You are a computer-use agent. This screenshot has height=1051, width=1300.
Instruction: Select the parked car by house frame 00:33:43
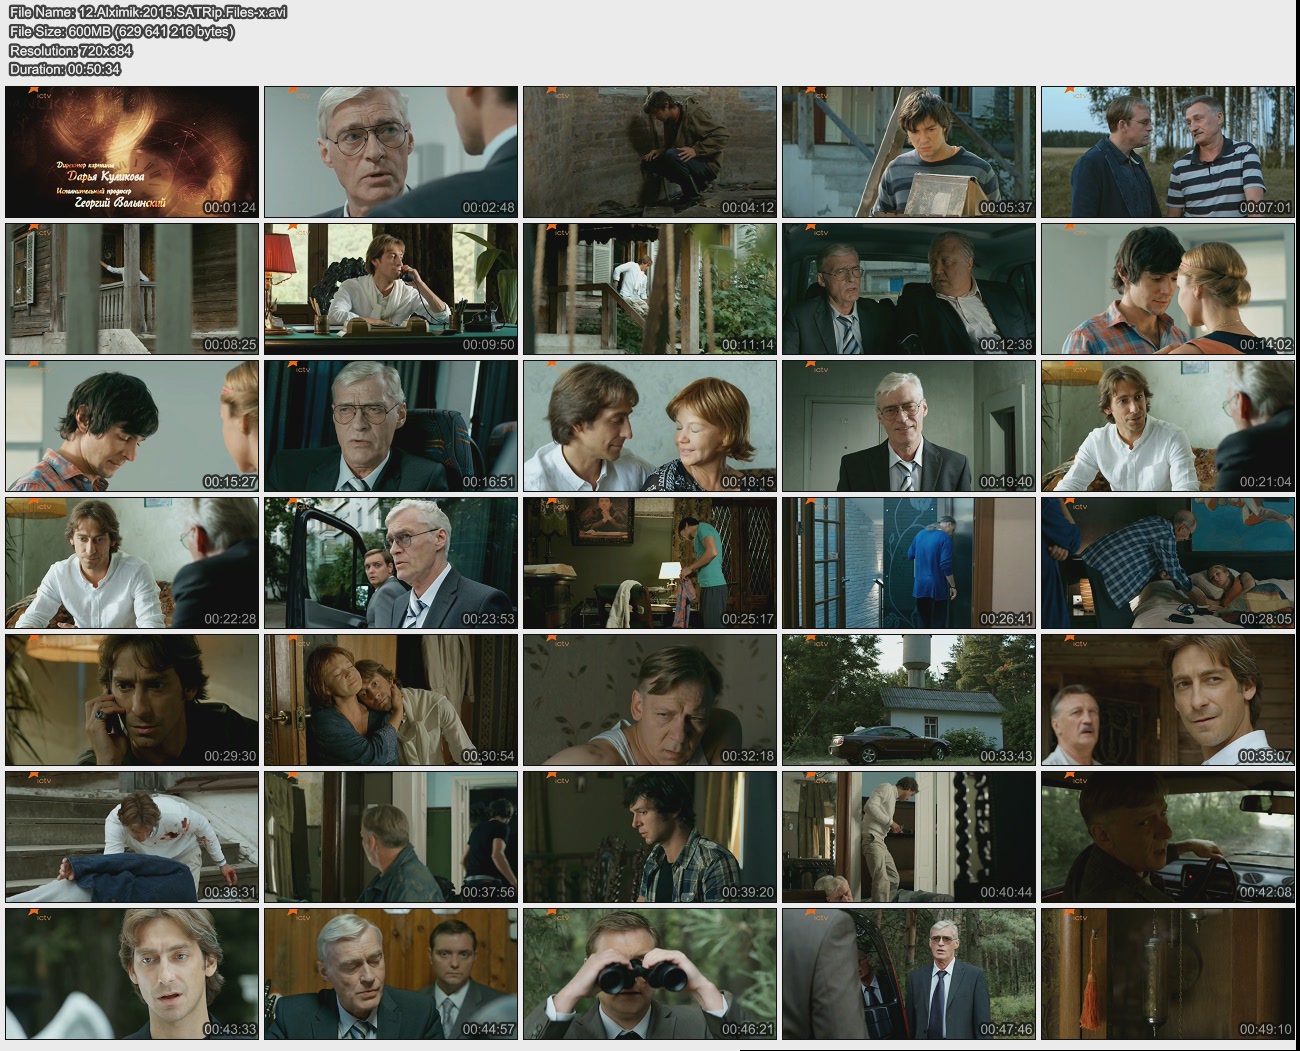click(x=909, y=700)
